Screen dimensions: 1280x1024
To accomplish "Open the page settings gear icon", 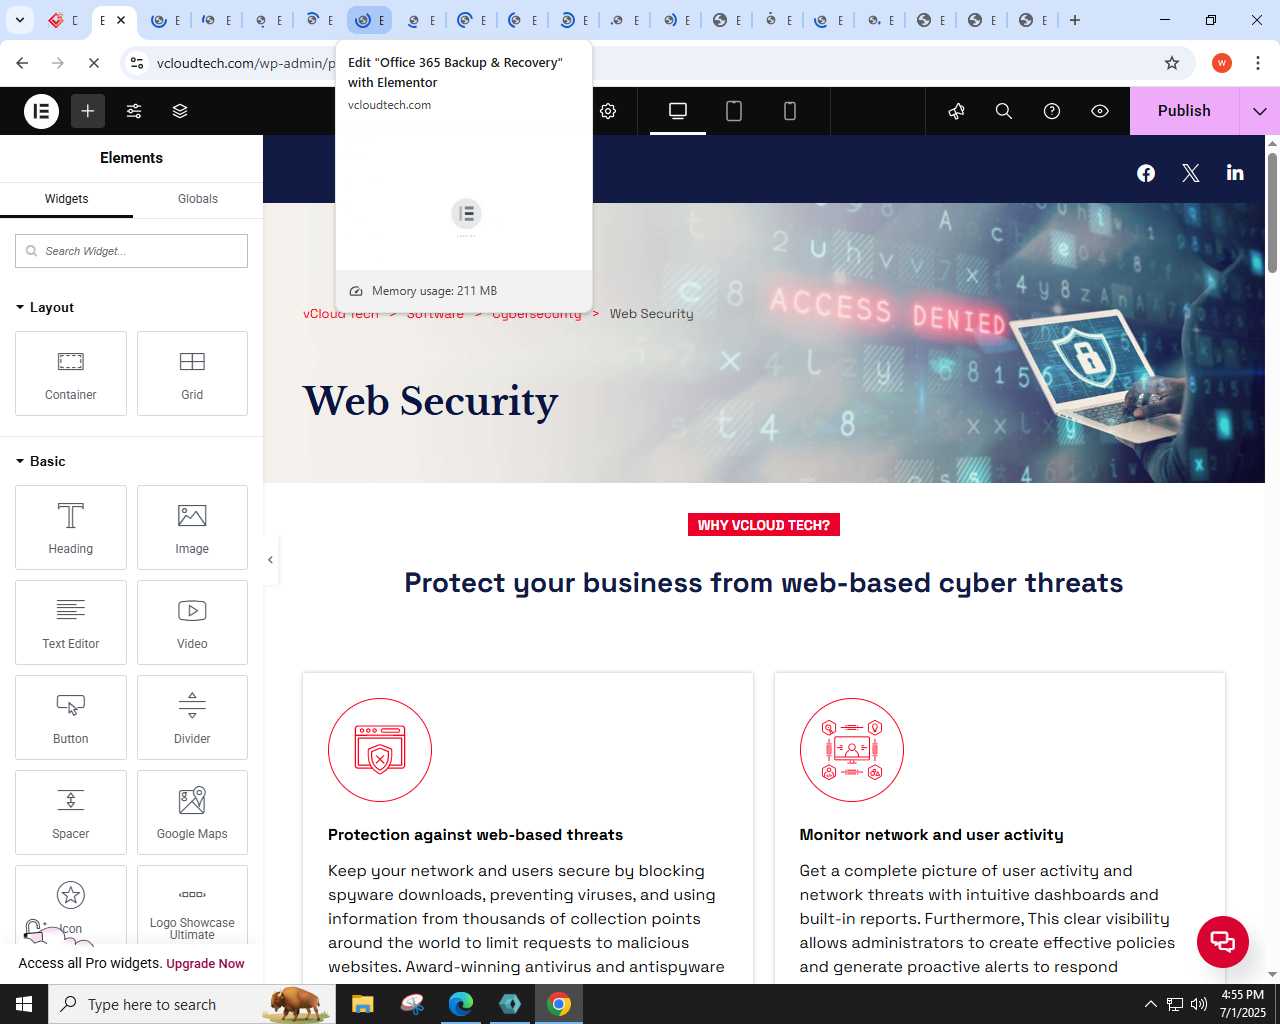I will 608,111.
